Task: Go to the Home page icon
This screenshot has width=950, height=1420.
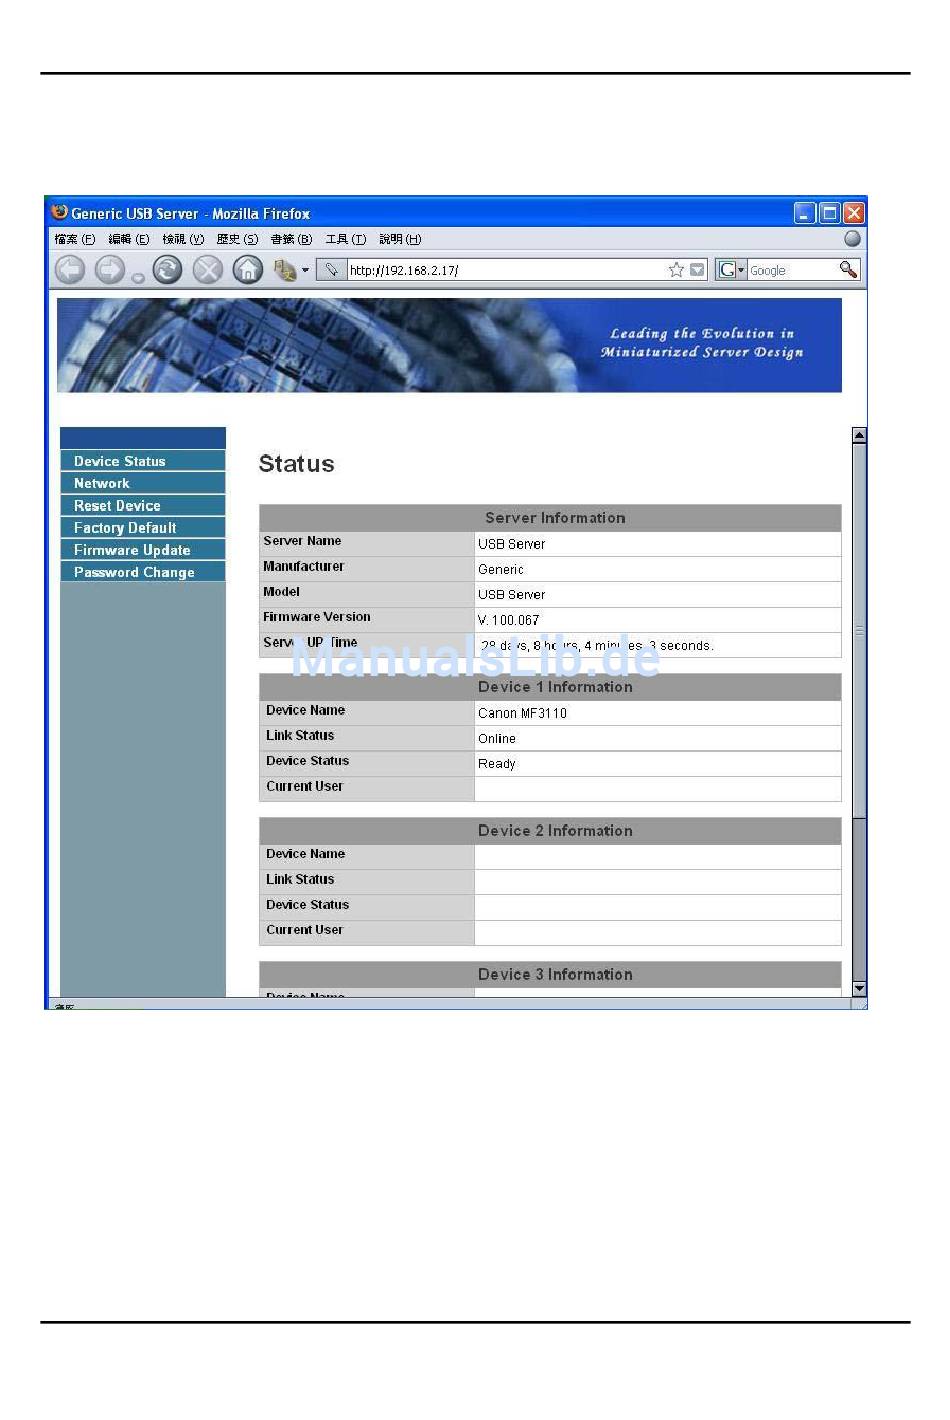Action: [247, 269]
